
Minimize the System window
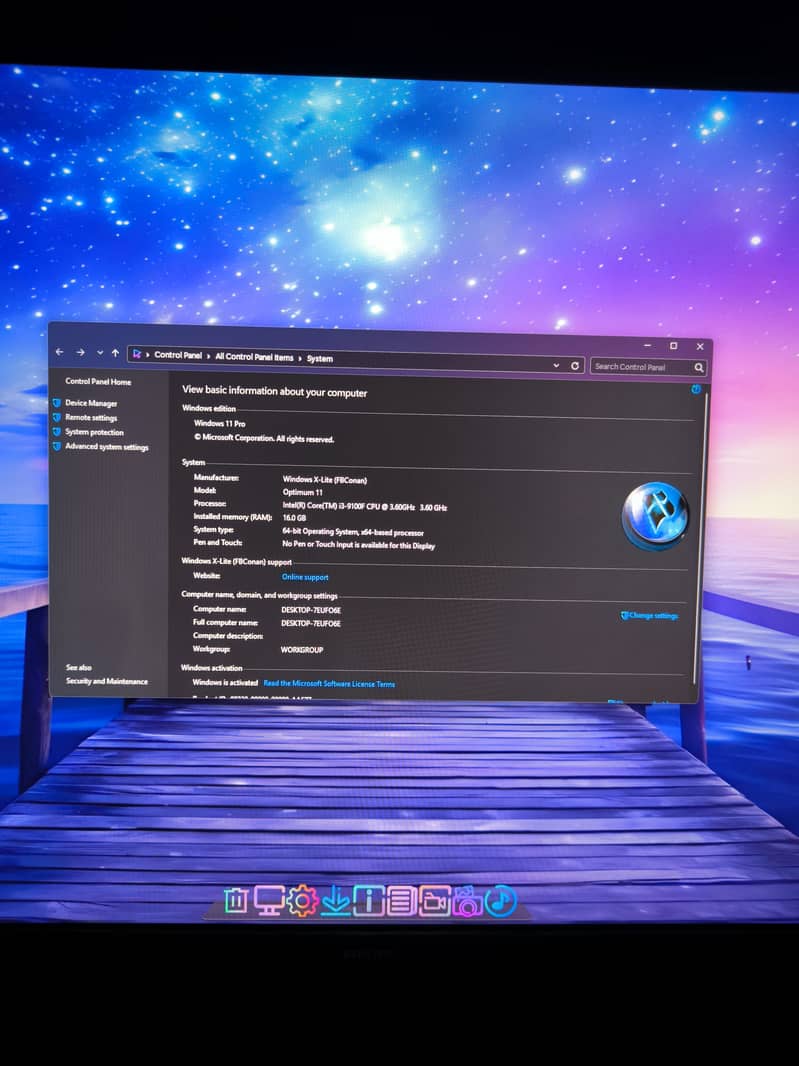pyautogui.click(x=647, y=345)
